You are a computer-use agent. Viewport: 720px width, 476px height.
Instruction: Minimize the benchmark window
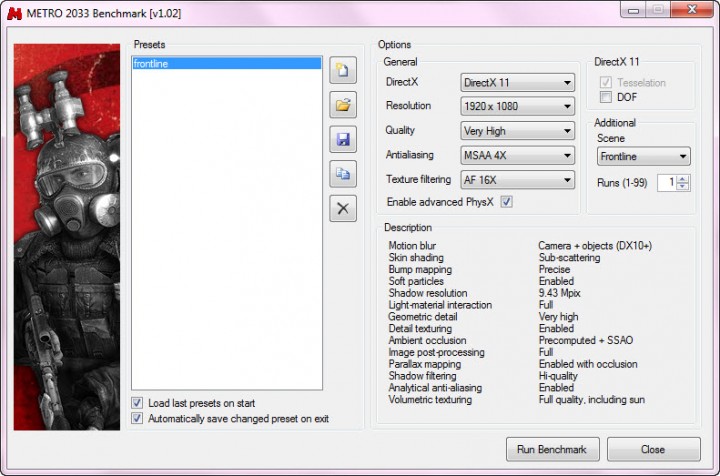click(634, 10)
